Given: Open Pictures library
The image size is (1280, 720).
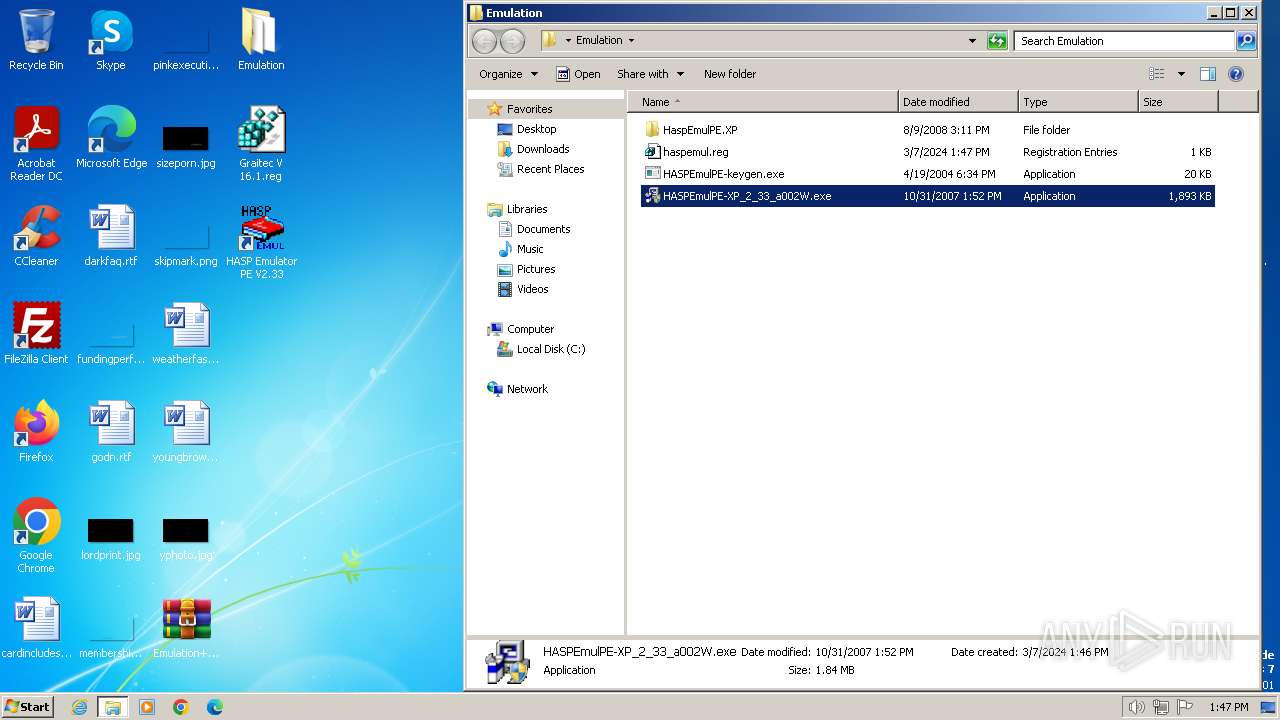Looking at the screenshot, I should coord(536,269).
